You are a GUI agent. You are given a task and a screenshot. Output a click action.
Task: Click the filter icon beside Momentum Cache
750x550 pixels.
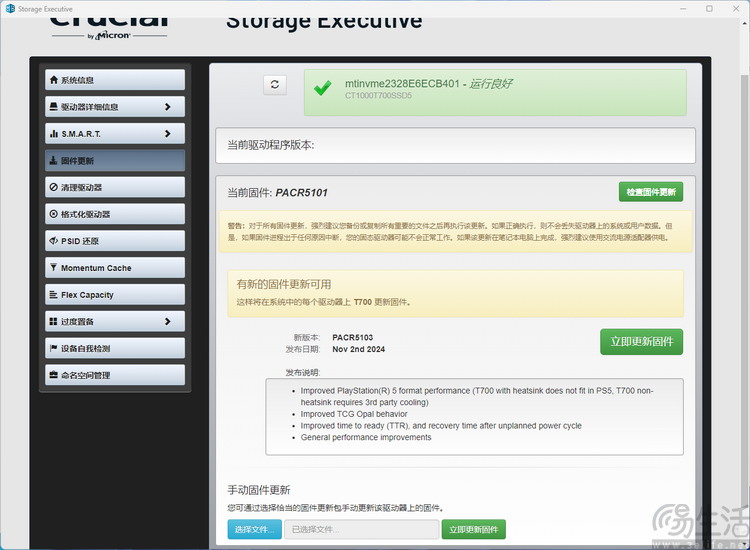tap(54, 267)
